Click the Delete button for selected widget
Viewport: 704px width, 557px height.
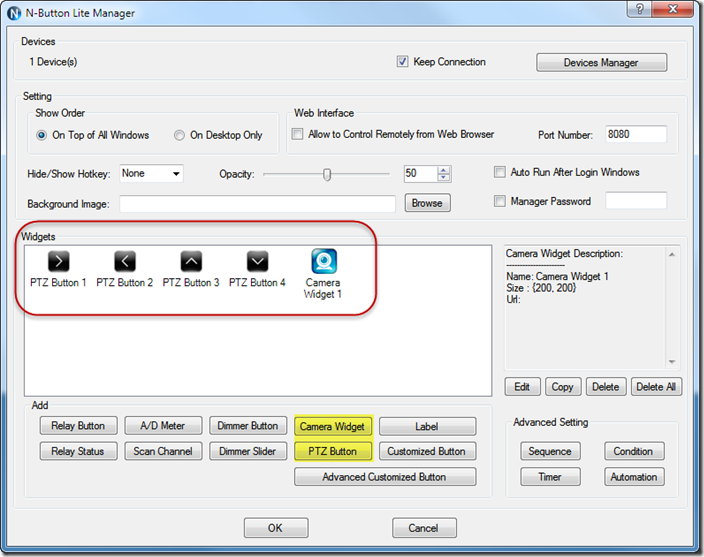tap(606, 387)
